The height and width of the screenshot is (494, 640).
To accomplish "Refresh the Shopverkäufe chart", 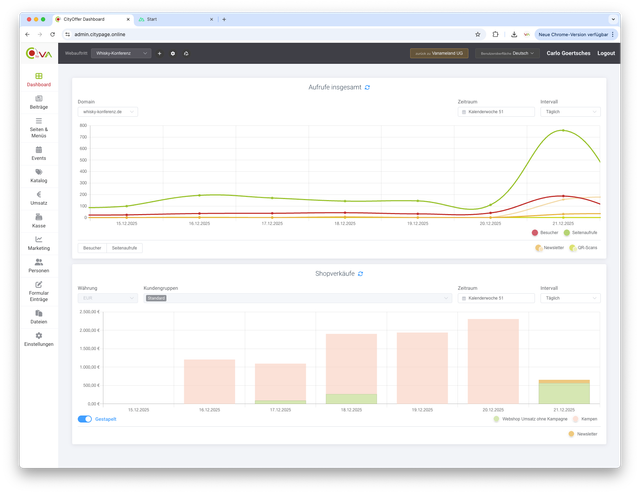I will pos(360,273).
